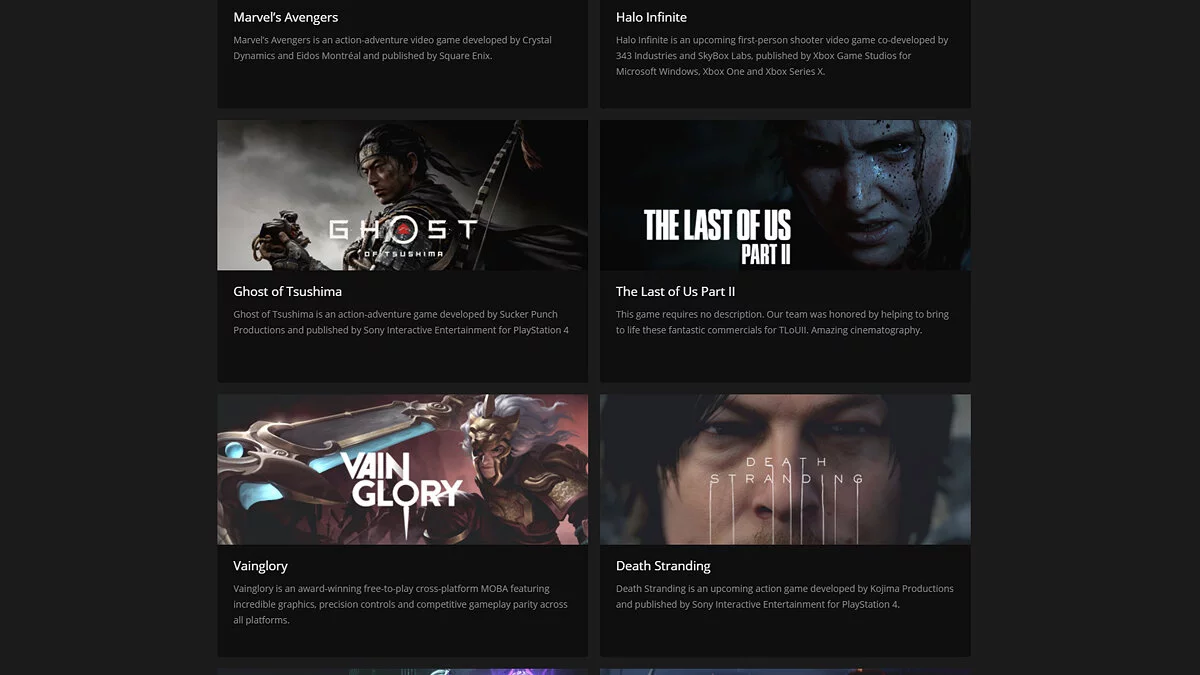Open The Last of Us Part II title link
Image resolution: width=1200 pixels, height=675 pixels.
[x=675, y=291]
